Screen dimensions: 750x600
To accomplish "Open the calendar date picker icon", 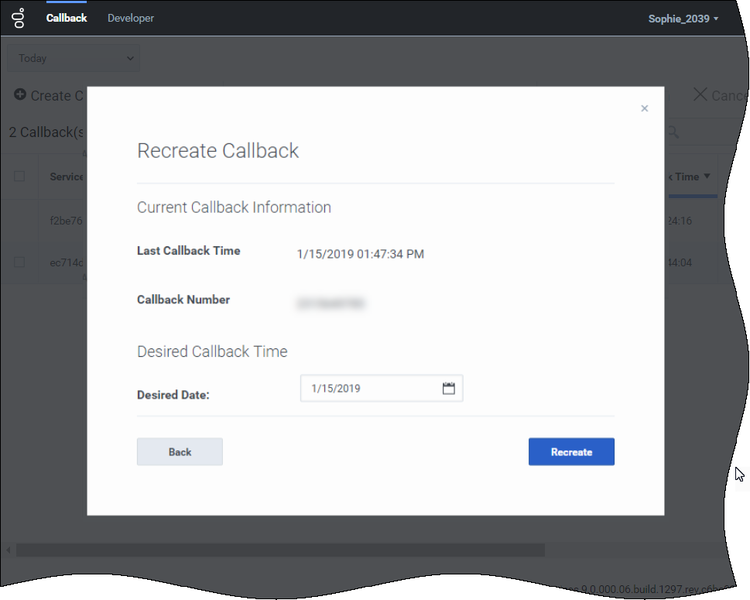I will [x=448, y=388].
